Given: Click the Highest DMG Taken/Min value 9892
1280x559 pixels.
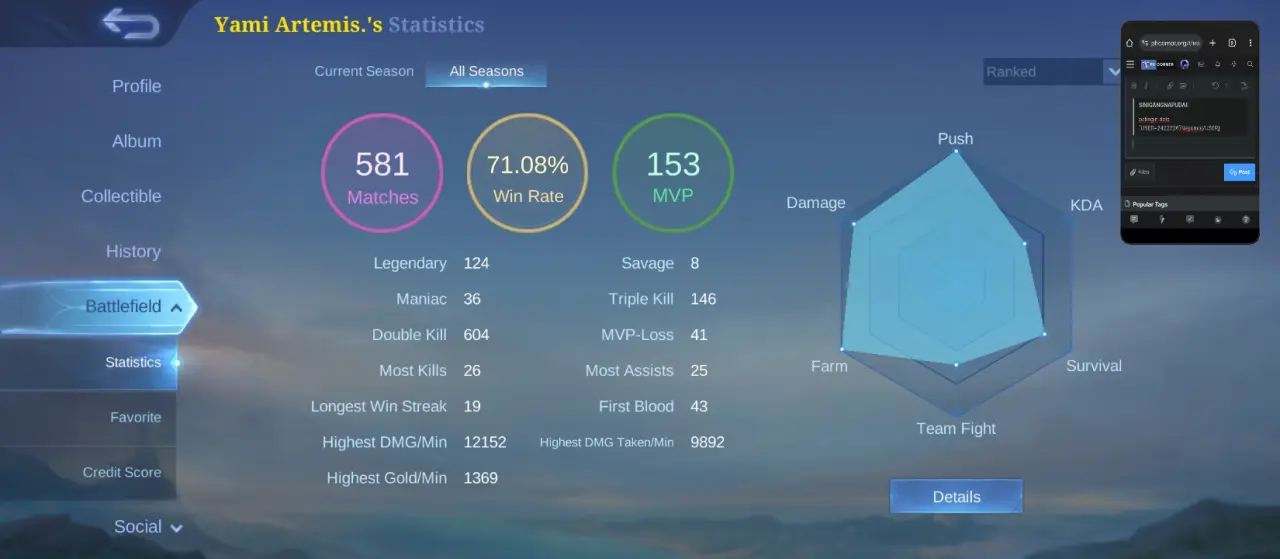Looking at the screenshot, I should (707, 442).
